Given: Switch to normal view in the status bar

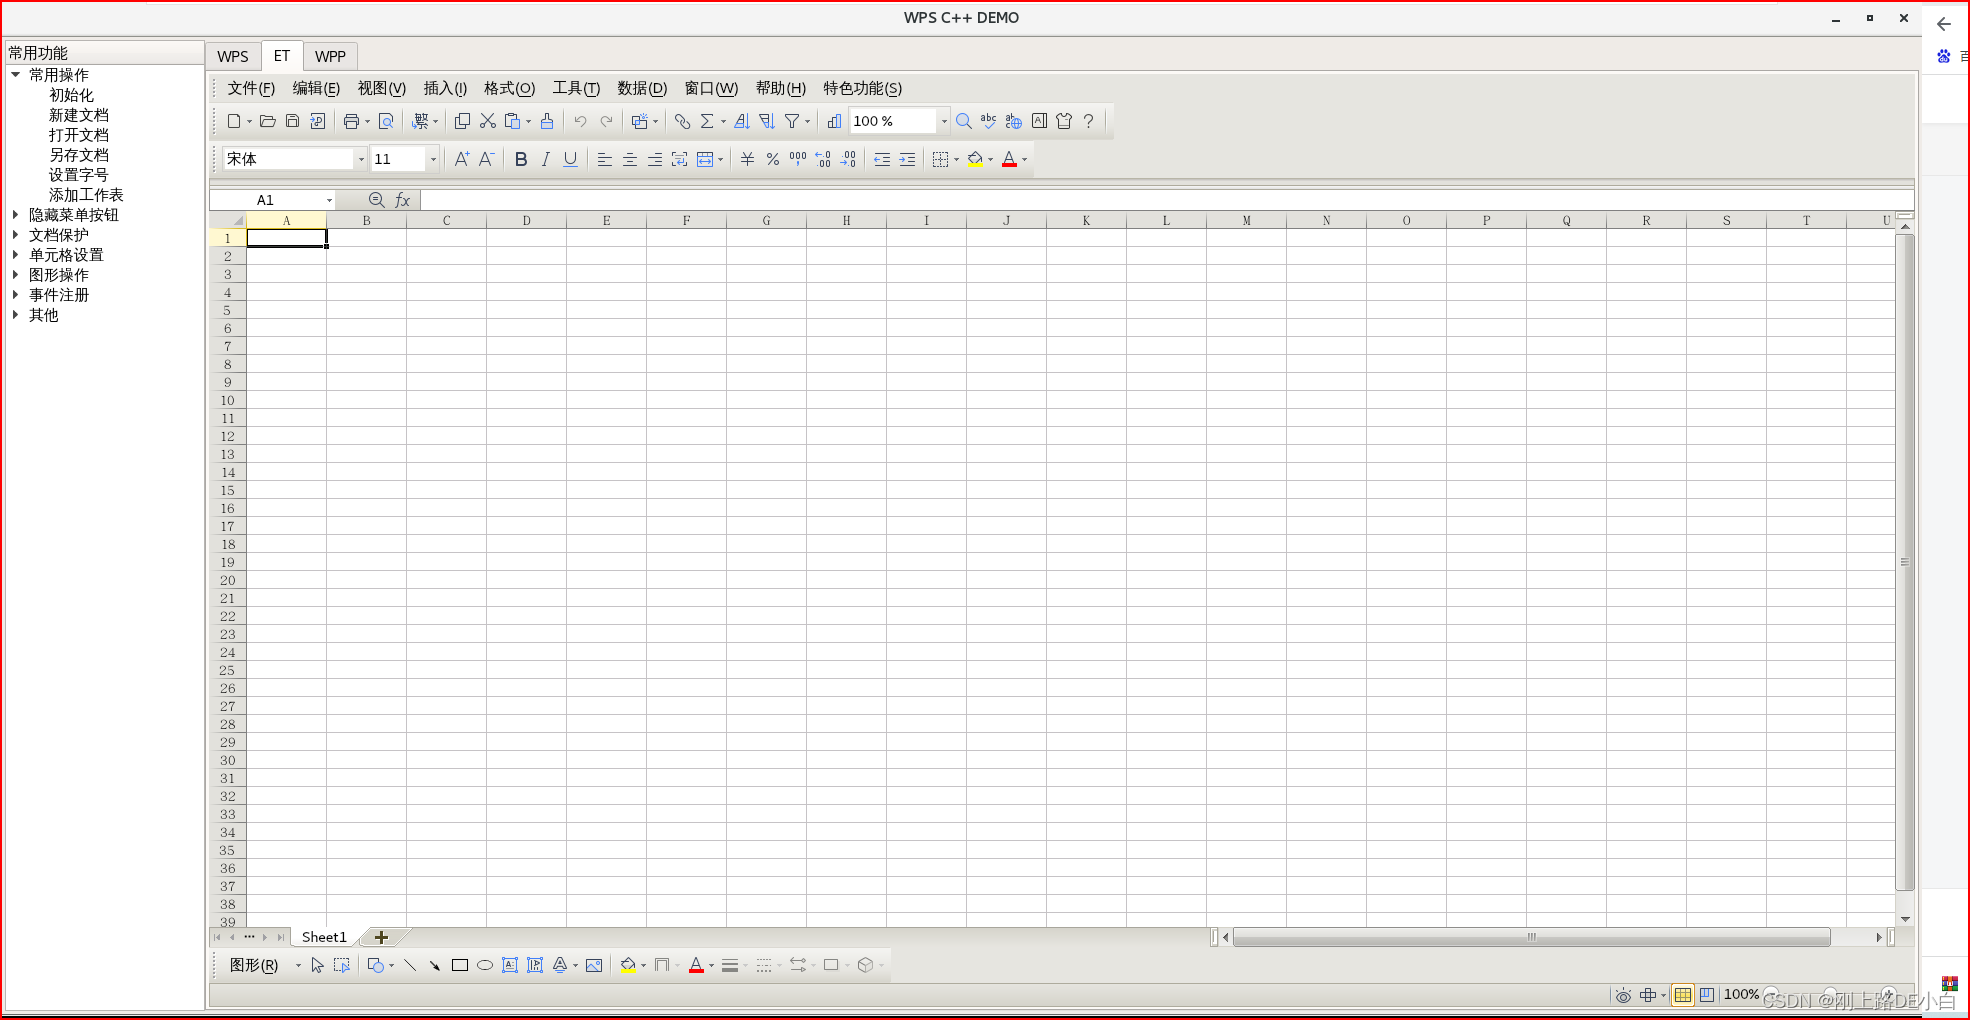Looking at the screenshot, I should [1683, 995].
